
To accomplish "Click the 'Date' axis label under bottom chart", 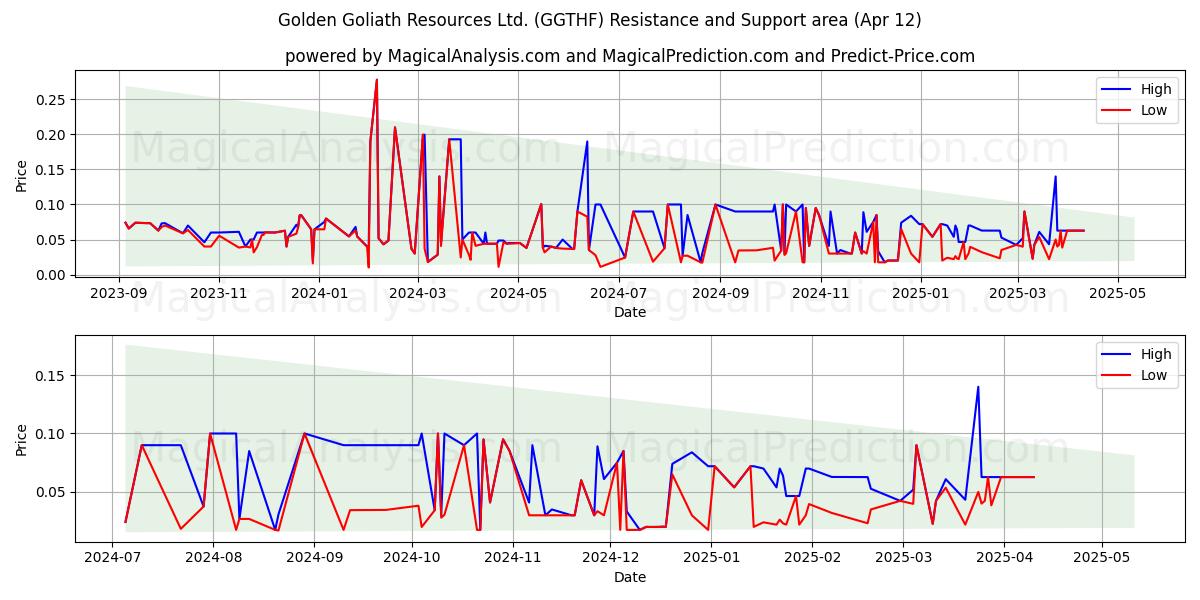I will tap(630, 577).
